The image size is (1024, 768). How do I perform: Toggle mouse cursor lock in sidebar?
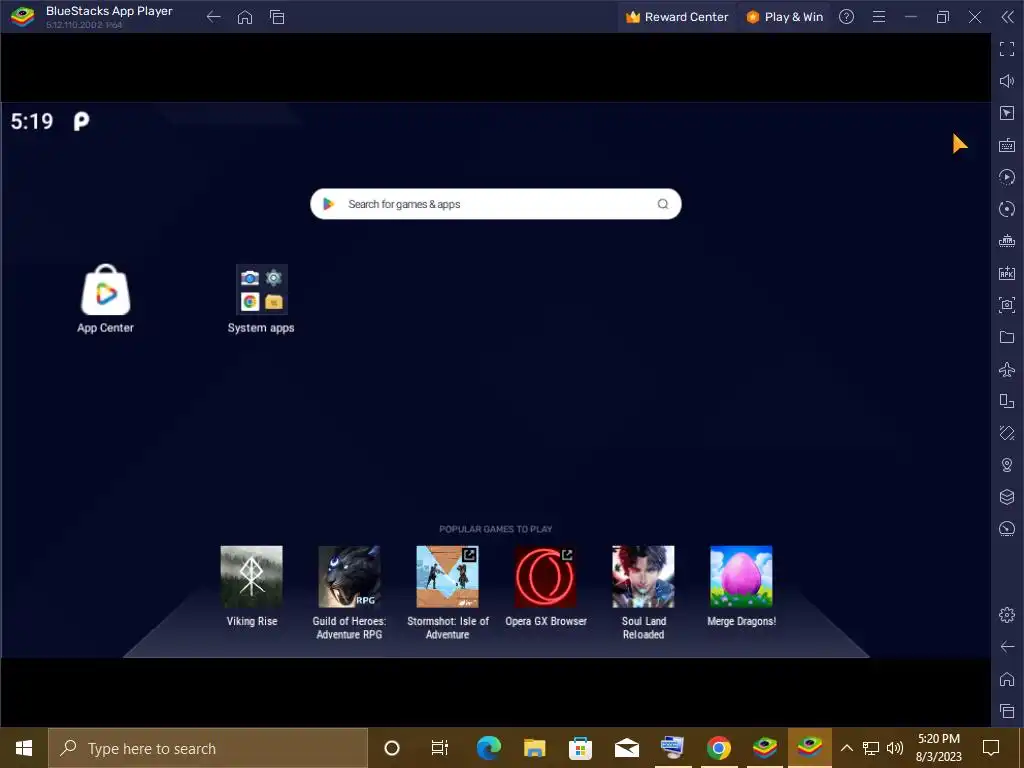click(x=1007, y=113)
